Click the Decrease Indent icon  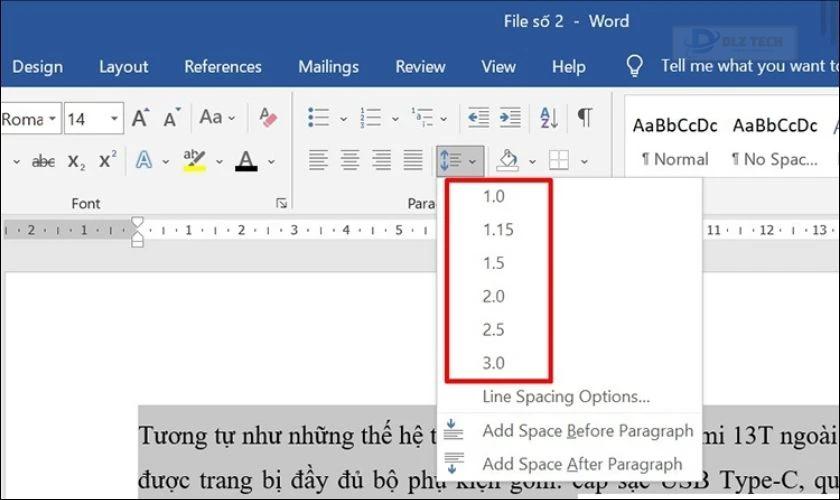point(478,117)
